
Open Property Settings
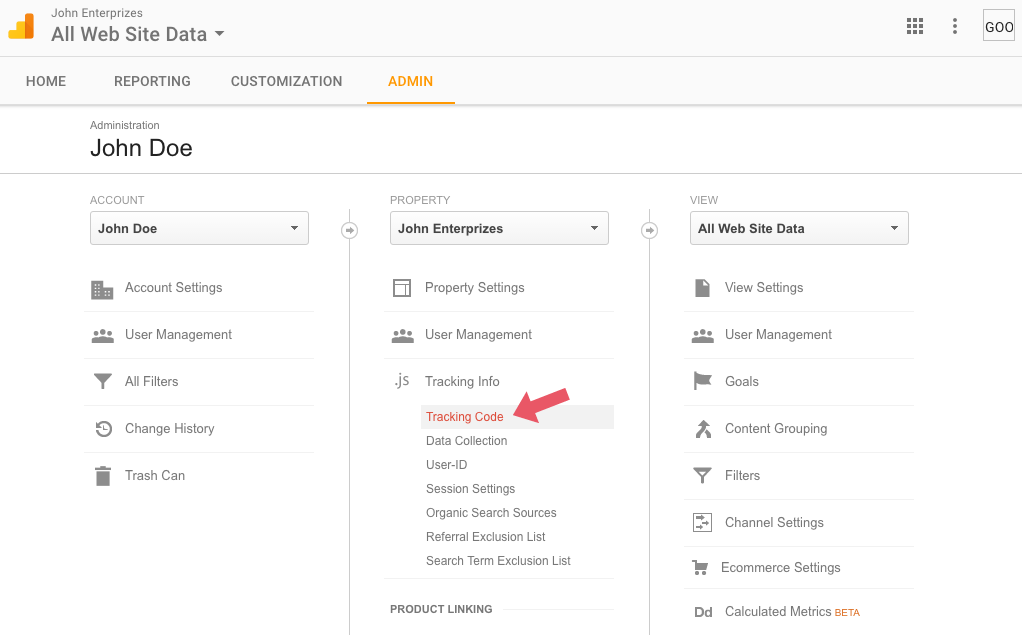pyautogui.click(x=474, y=288)
